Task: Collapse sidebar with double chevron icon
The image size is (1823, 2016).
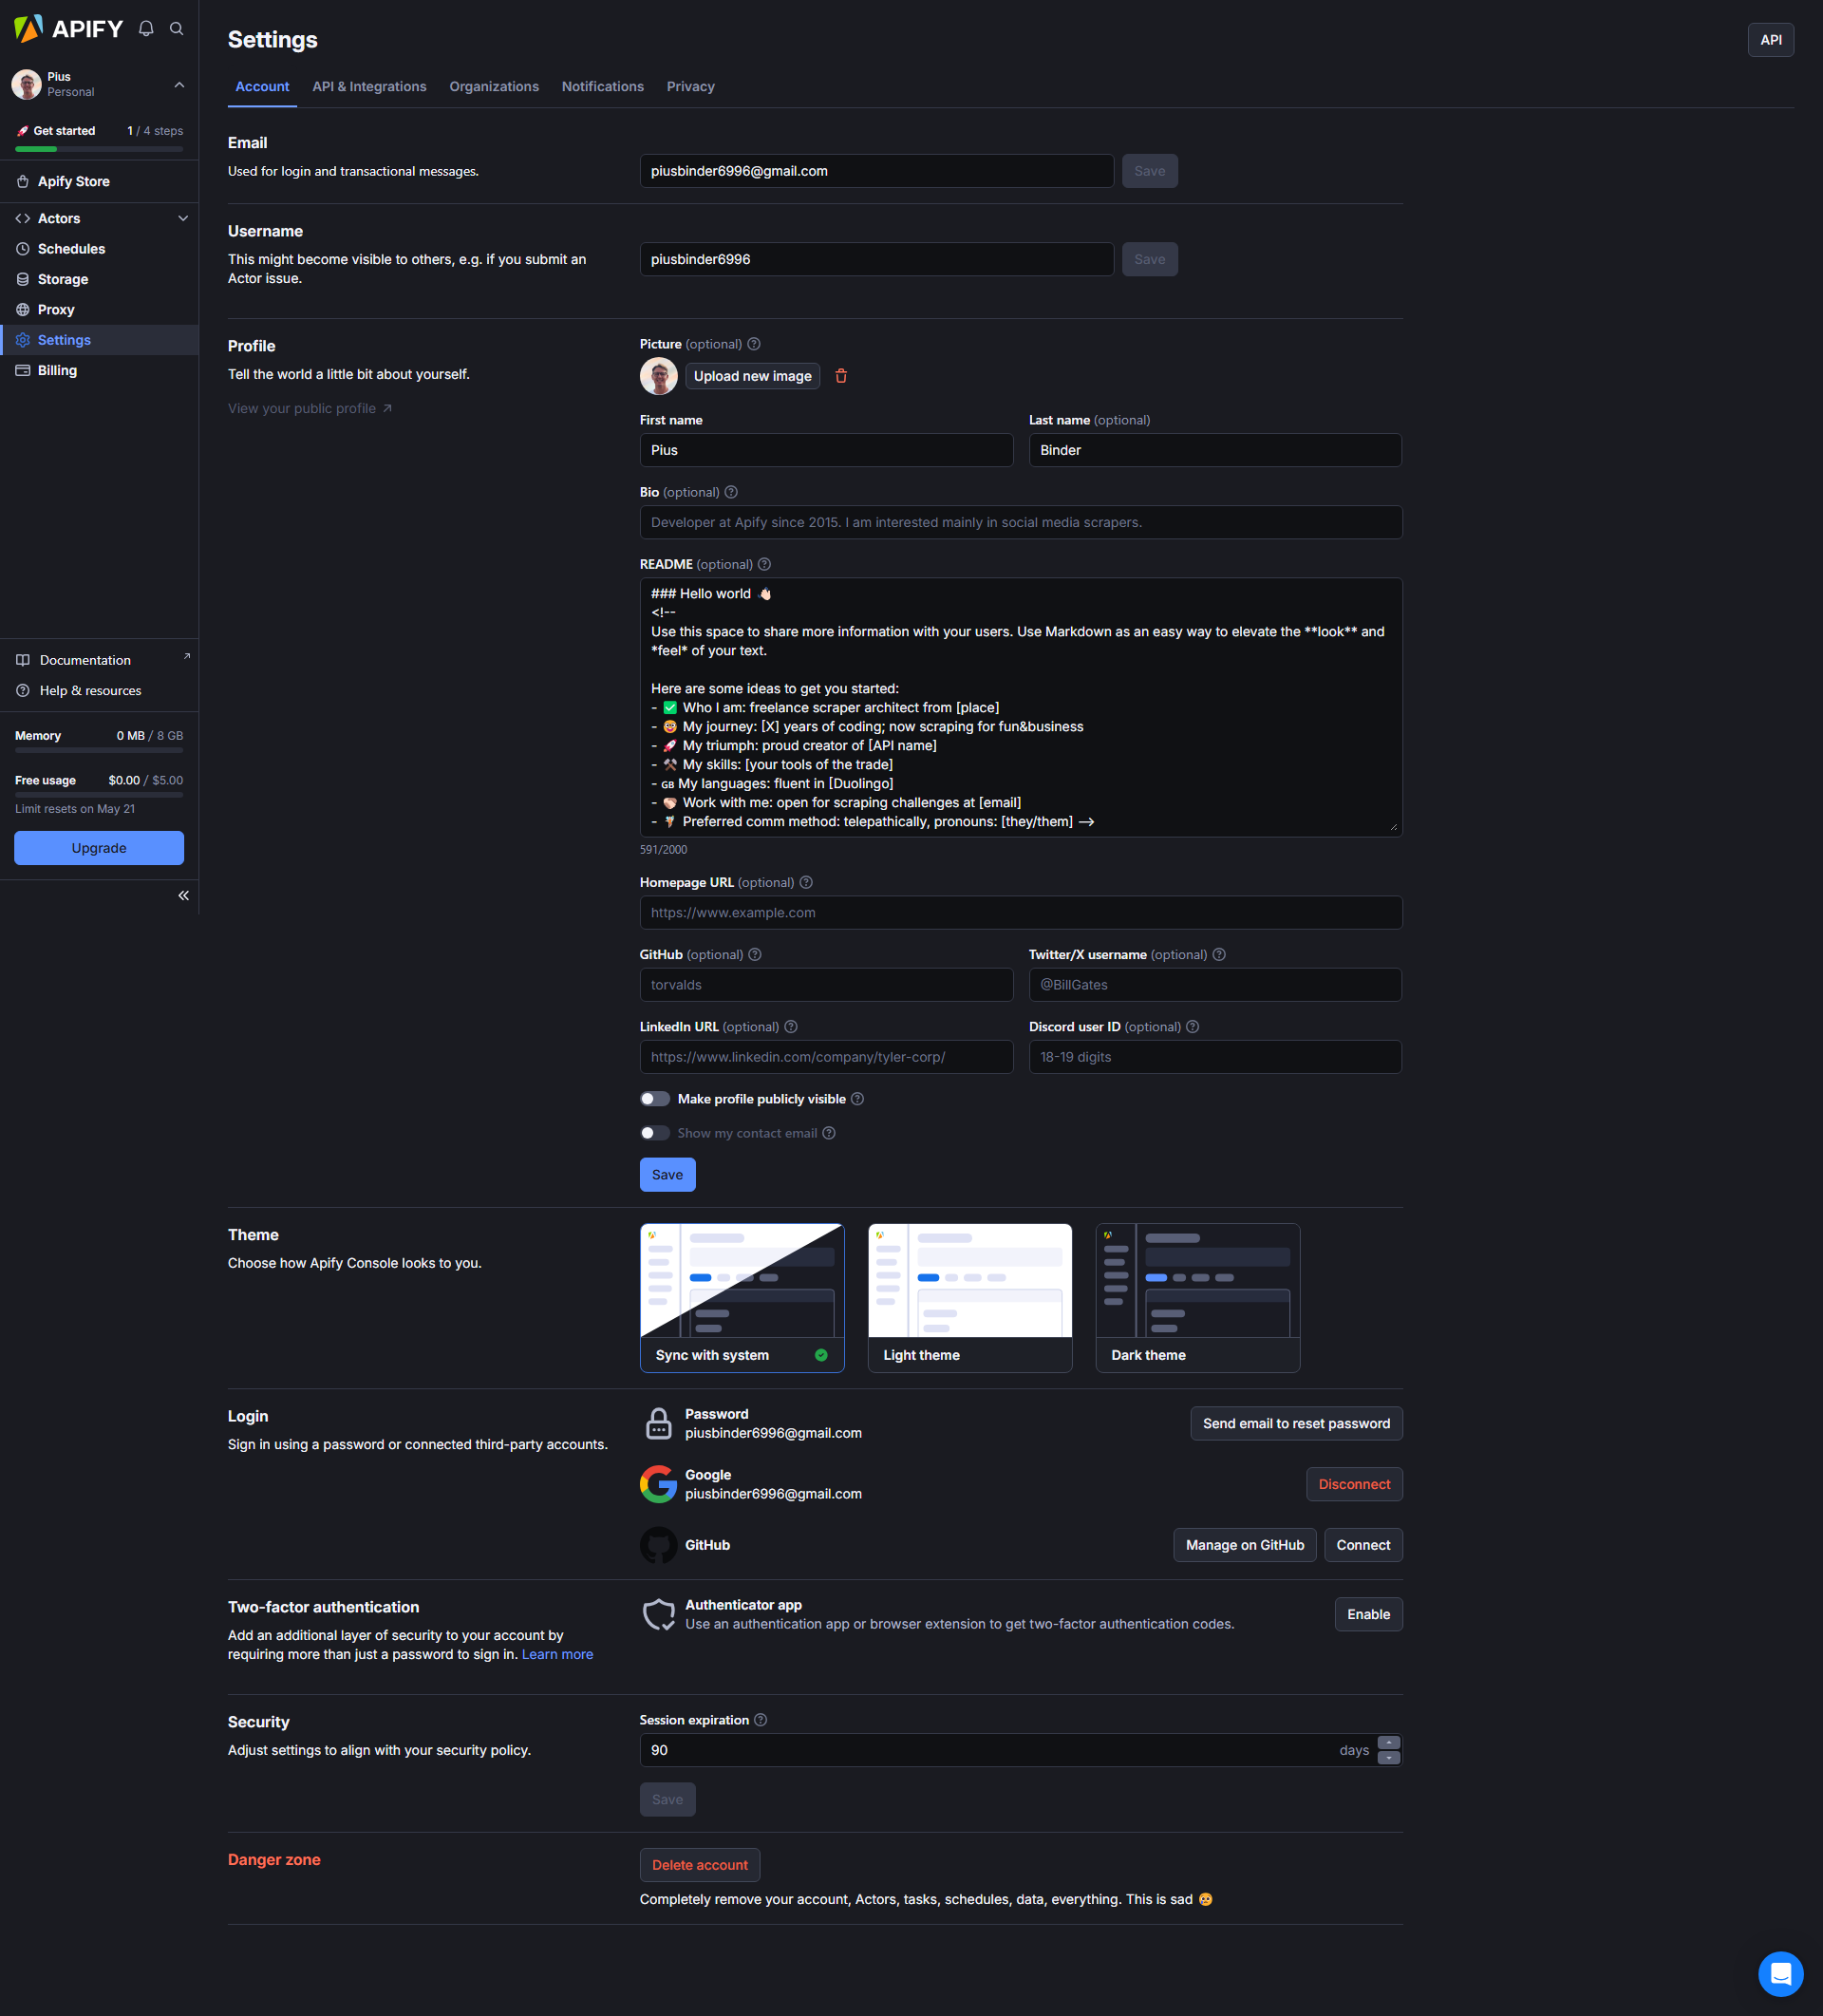Action: [183, 896]
